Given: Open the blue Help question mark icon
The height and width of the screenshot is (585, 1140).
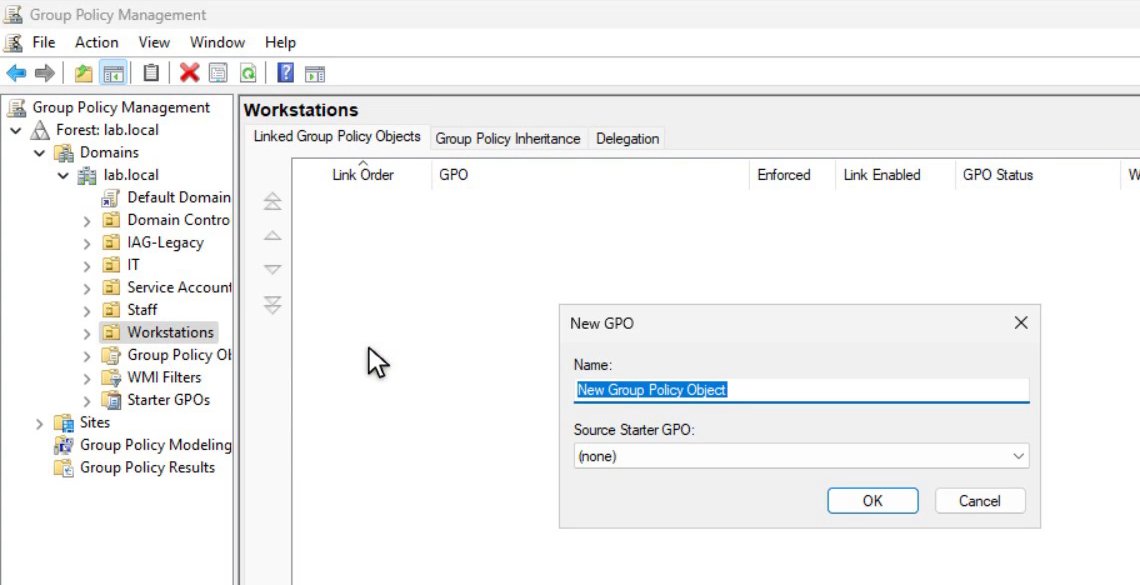Looking at the screenshot, I should coord(286,73).
